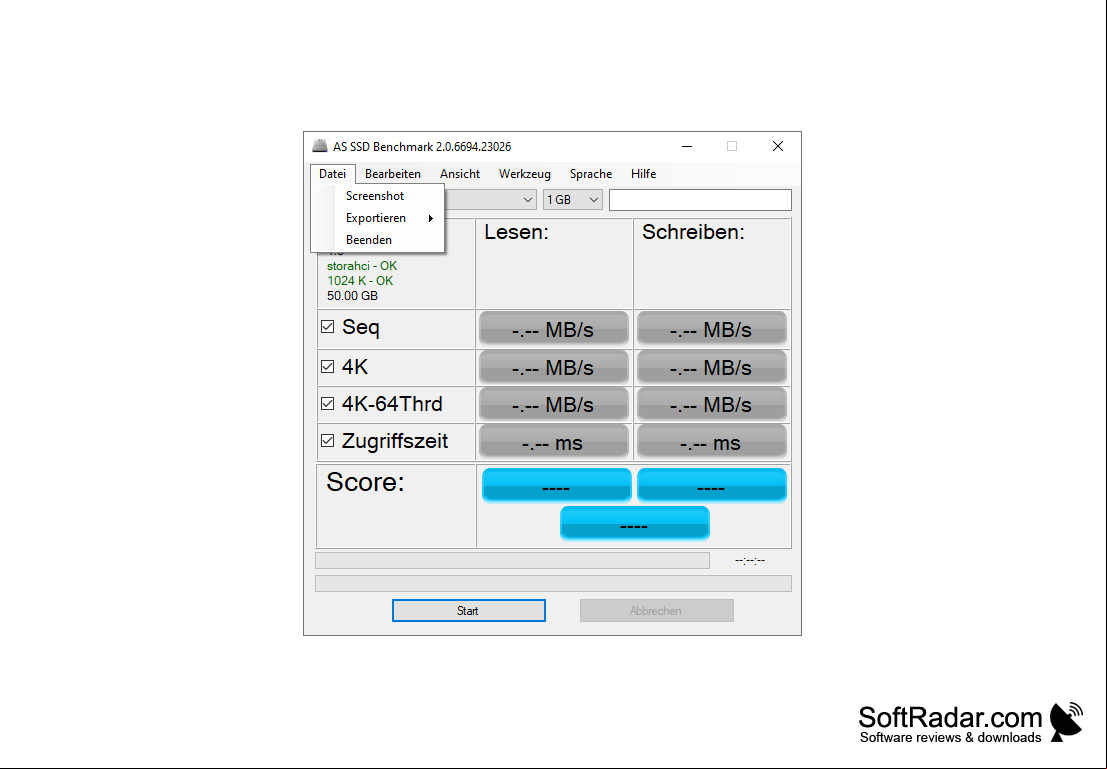Click the 'storahci - OK' status text

pos(362,266)
